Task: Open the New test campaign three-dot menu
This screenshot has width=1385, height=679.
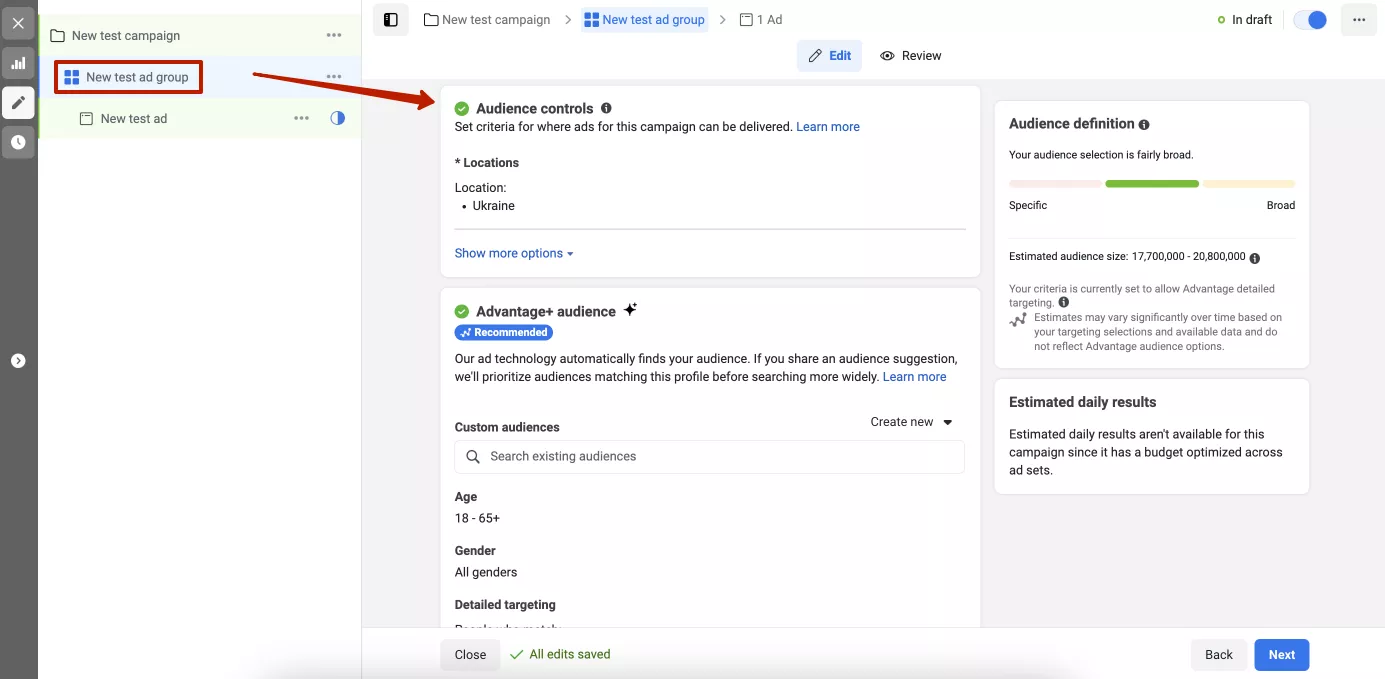Action: point(334,36)
